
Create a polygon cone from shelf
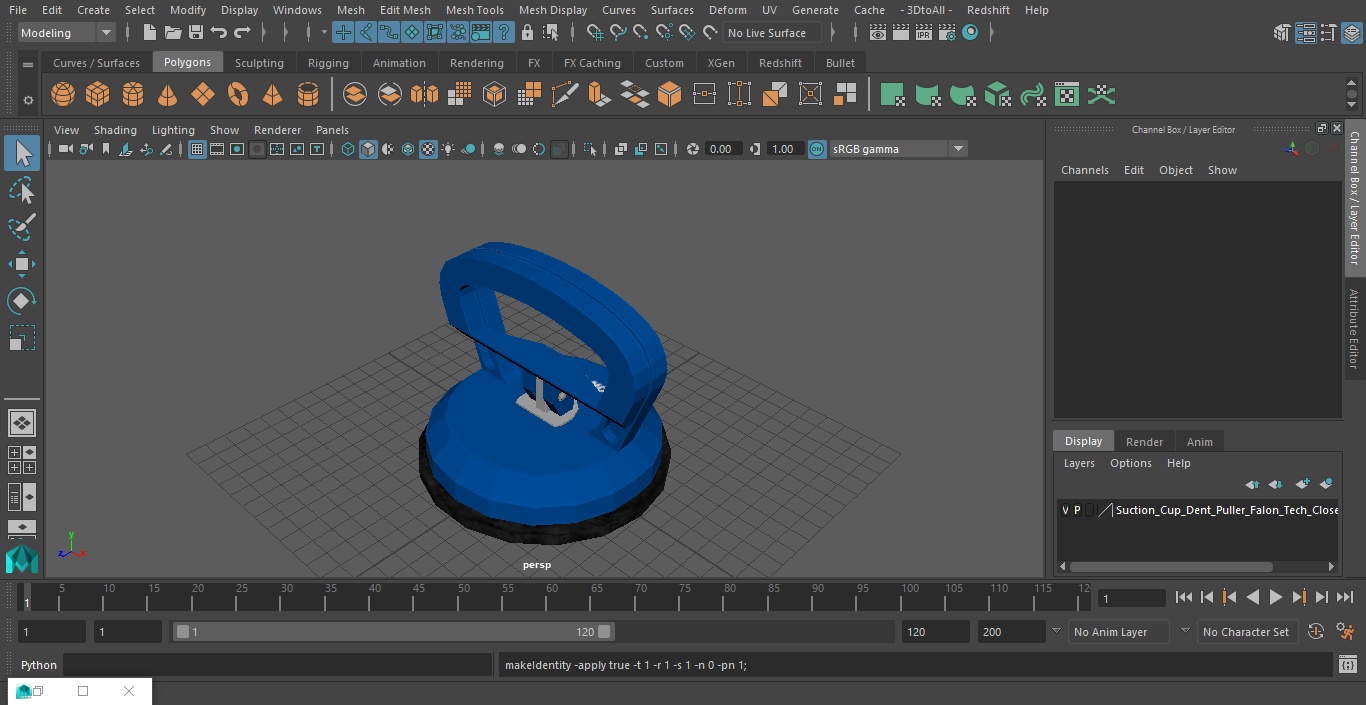click(x=168, y=95)
